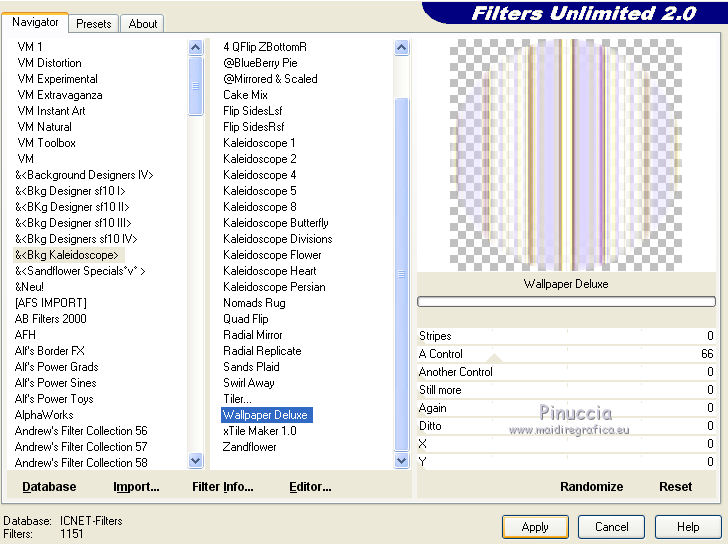Viewport: 728px width, 544px height.
Task: Select VM Instant Art category
Action: pos(51,111)
